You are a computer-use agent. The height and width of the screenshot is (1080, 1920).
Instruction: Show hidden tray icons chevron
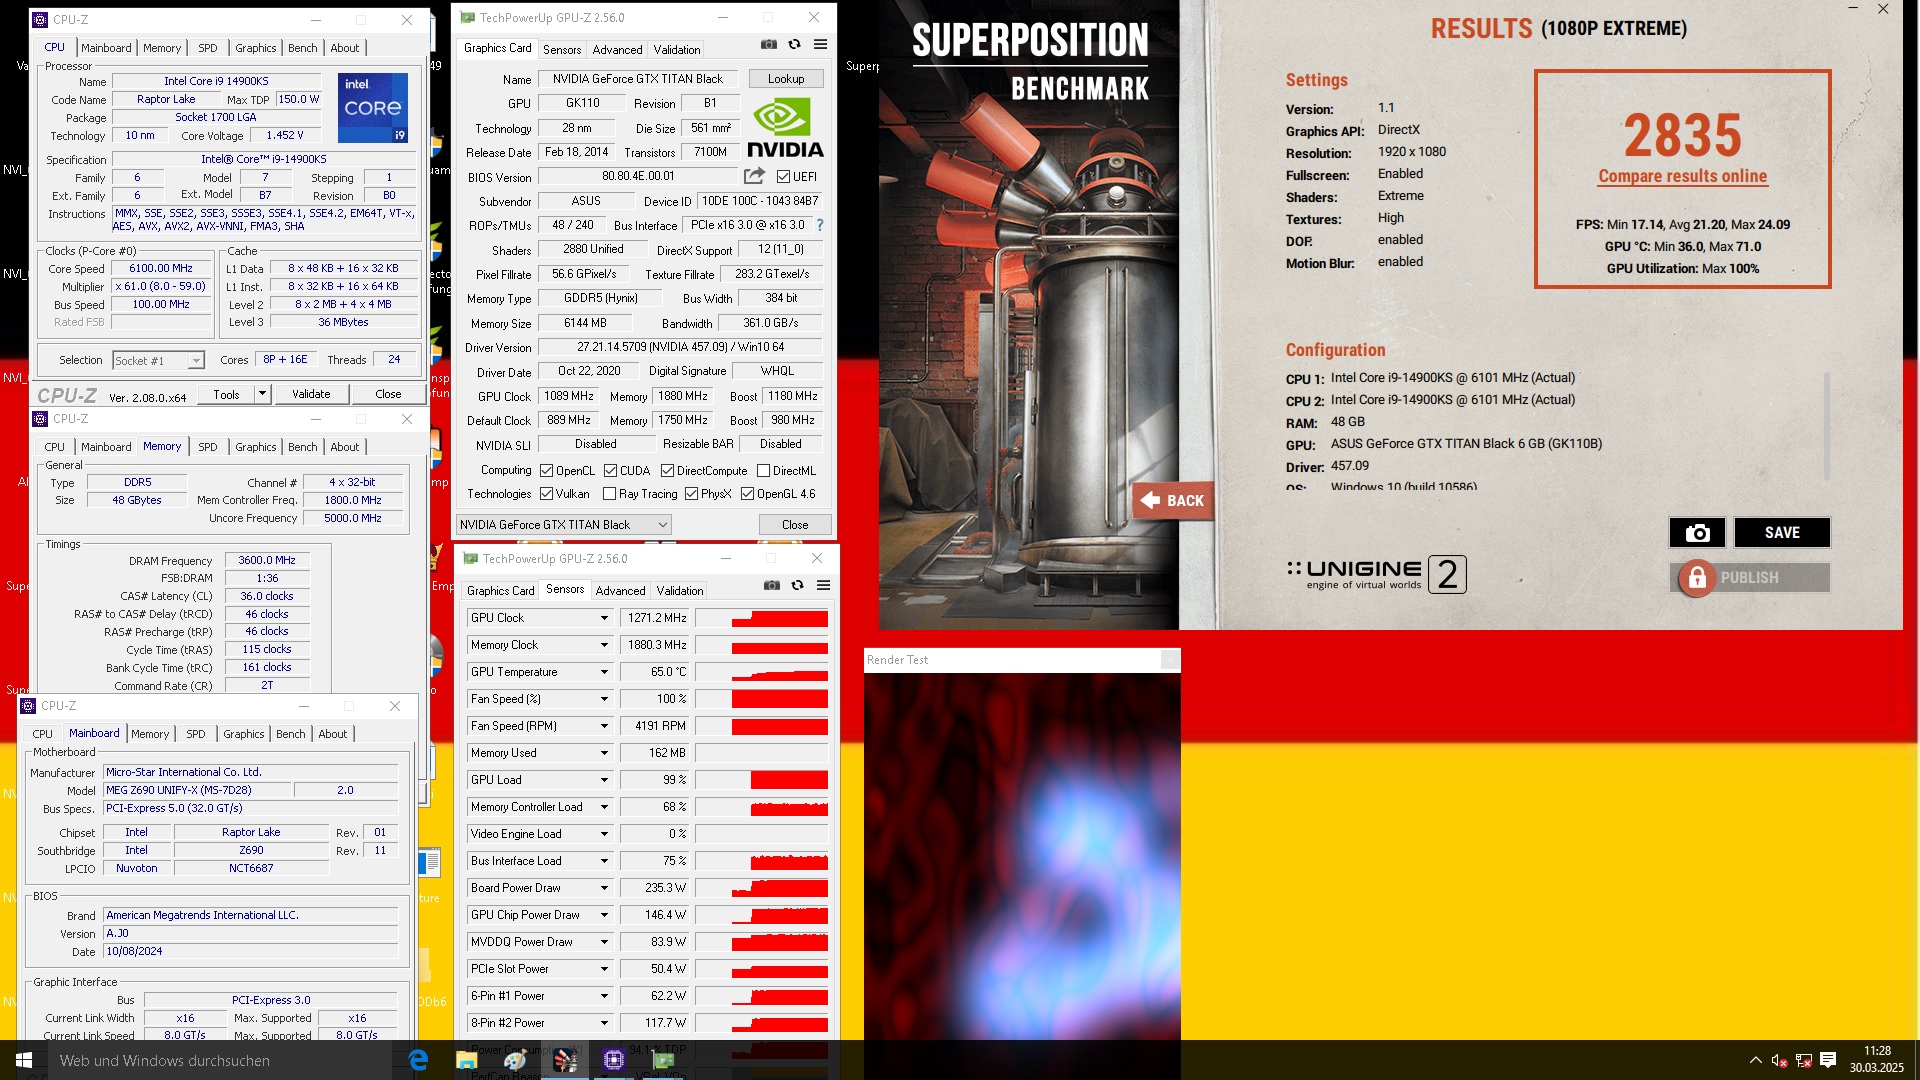[1755, 1061]
